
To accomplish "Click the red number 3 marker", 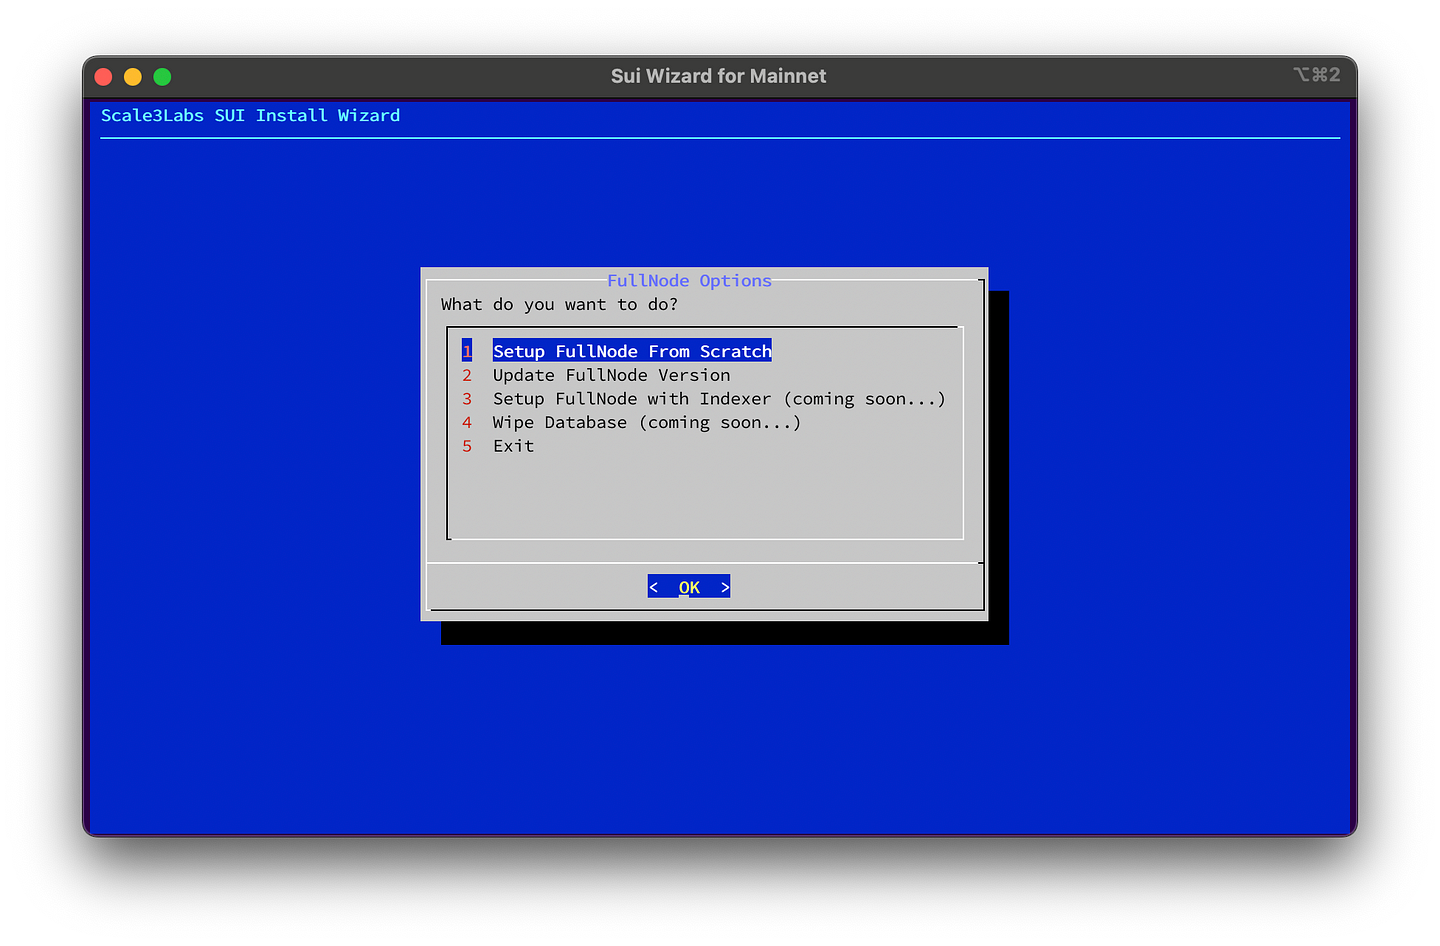I will click(x=467, y=398).
